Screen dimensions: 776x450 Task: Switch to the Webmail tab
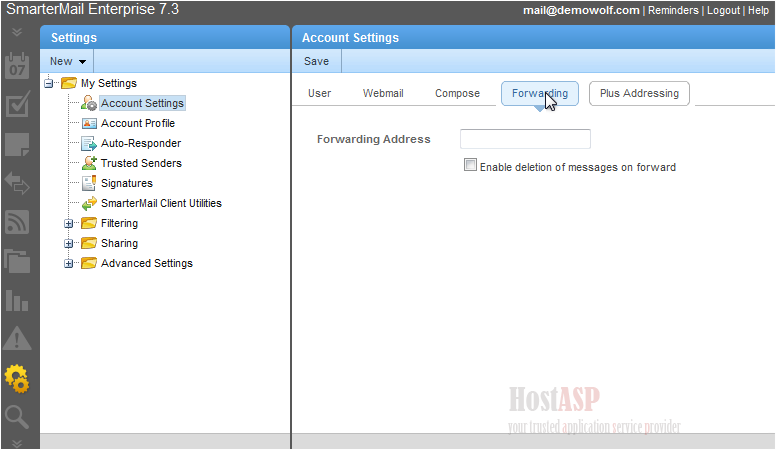(x=383, y=93)
